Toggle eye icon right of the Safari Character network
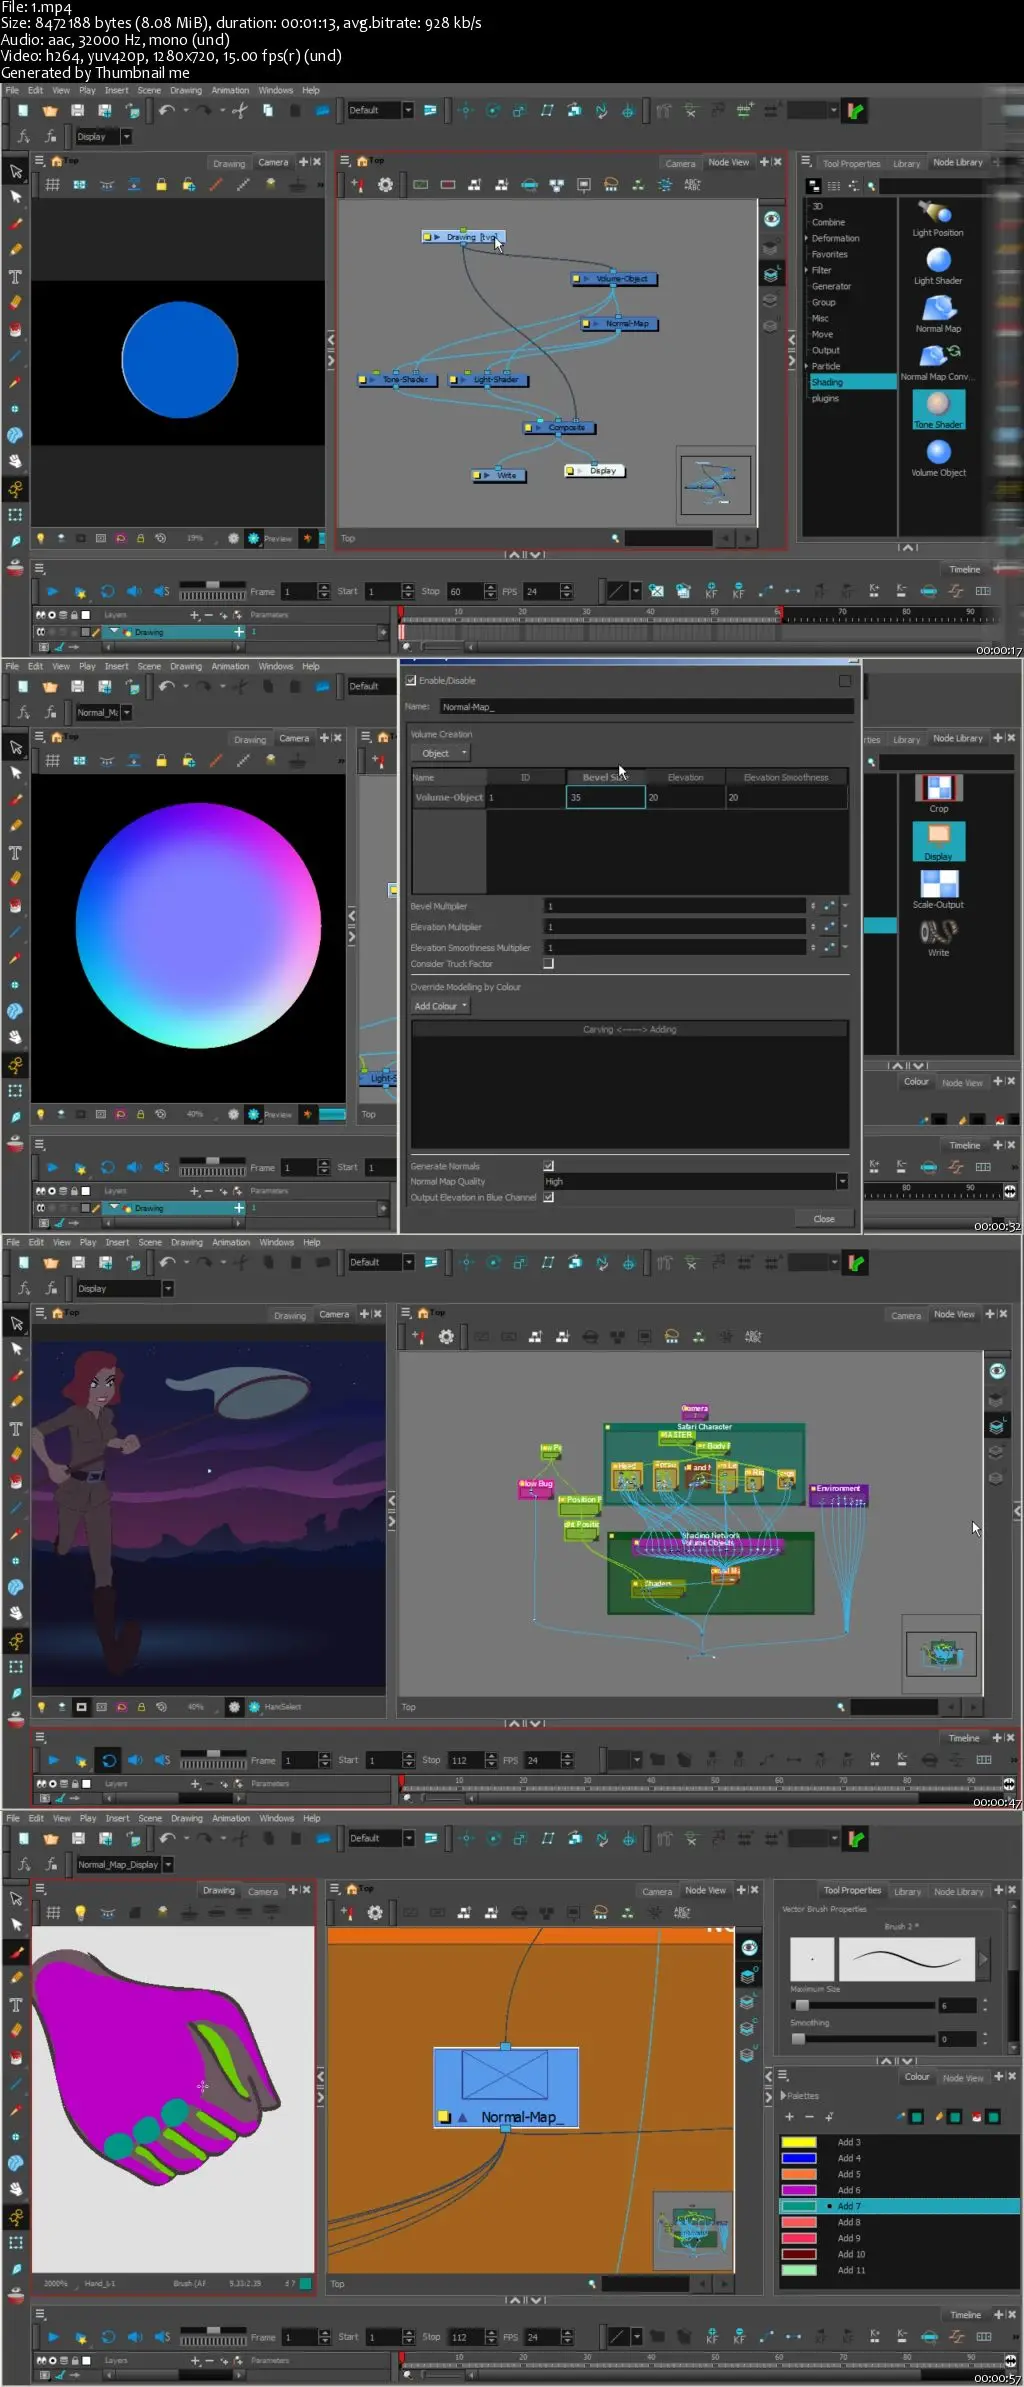Viewport: 1024px width, 2387px height. tap(997, 1371)
